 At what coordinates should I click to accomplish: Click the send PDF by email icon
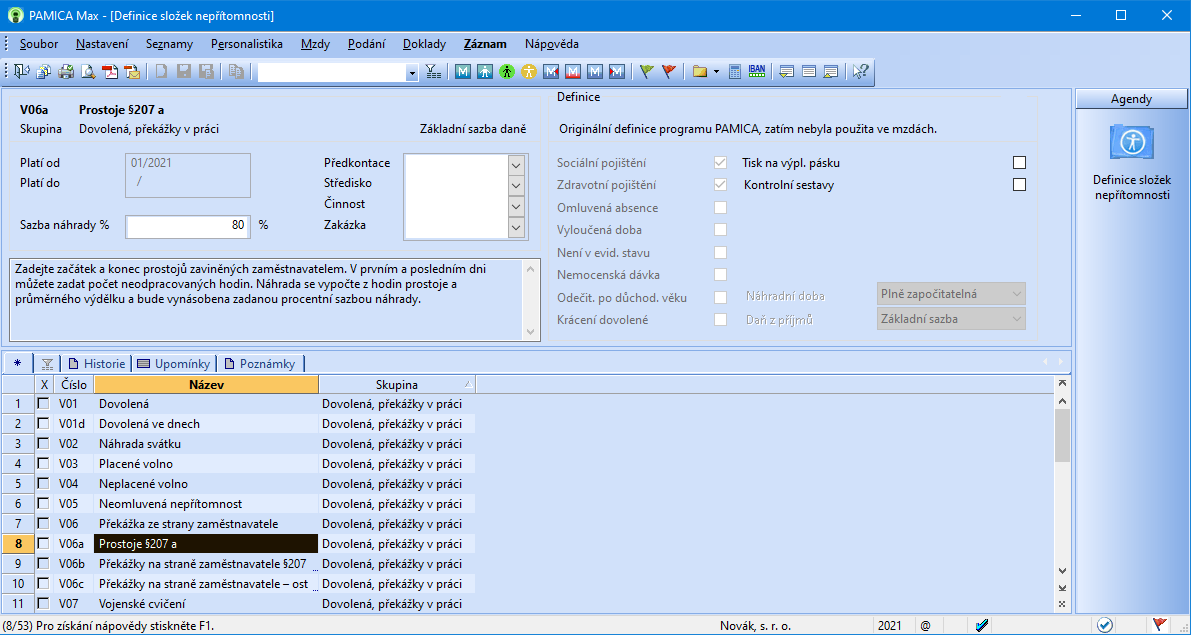tap(132, 71)
